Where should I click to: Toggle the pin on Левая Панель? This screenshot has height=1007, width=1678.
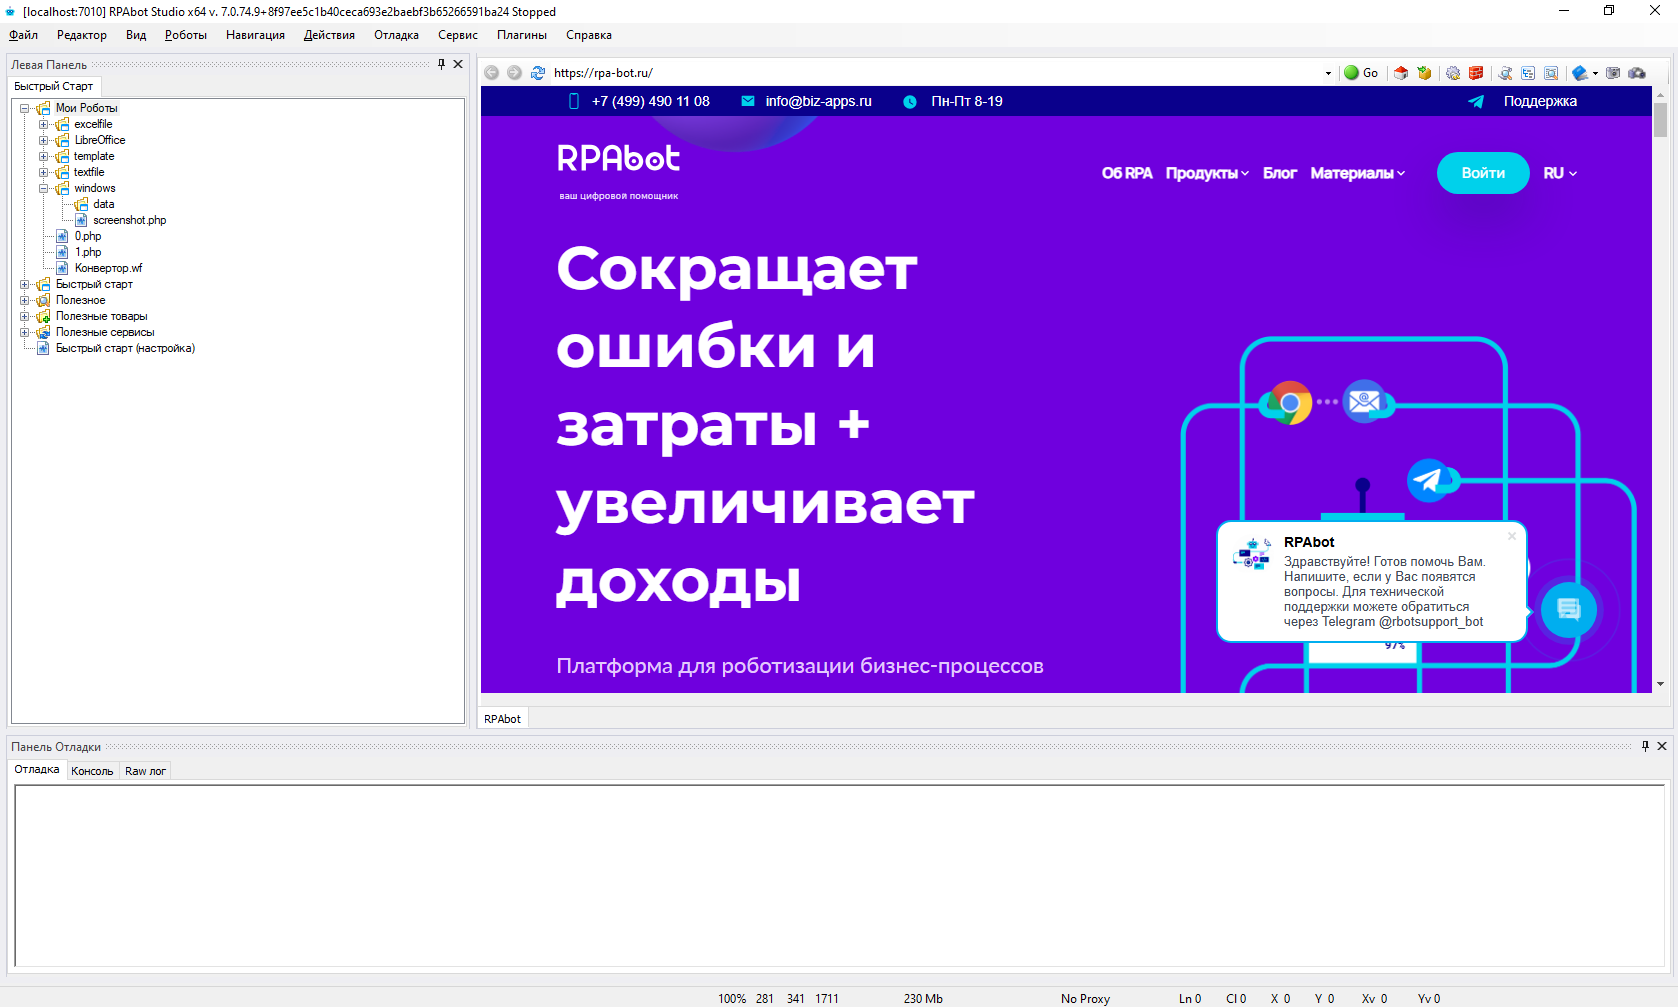click(x=441, y=64)
